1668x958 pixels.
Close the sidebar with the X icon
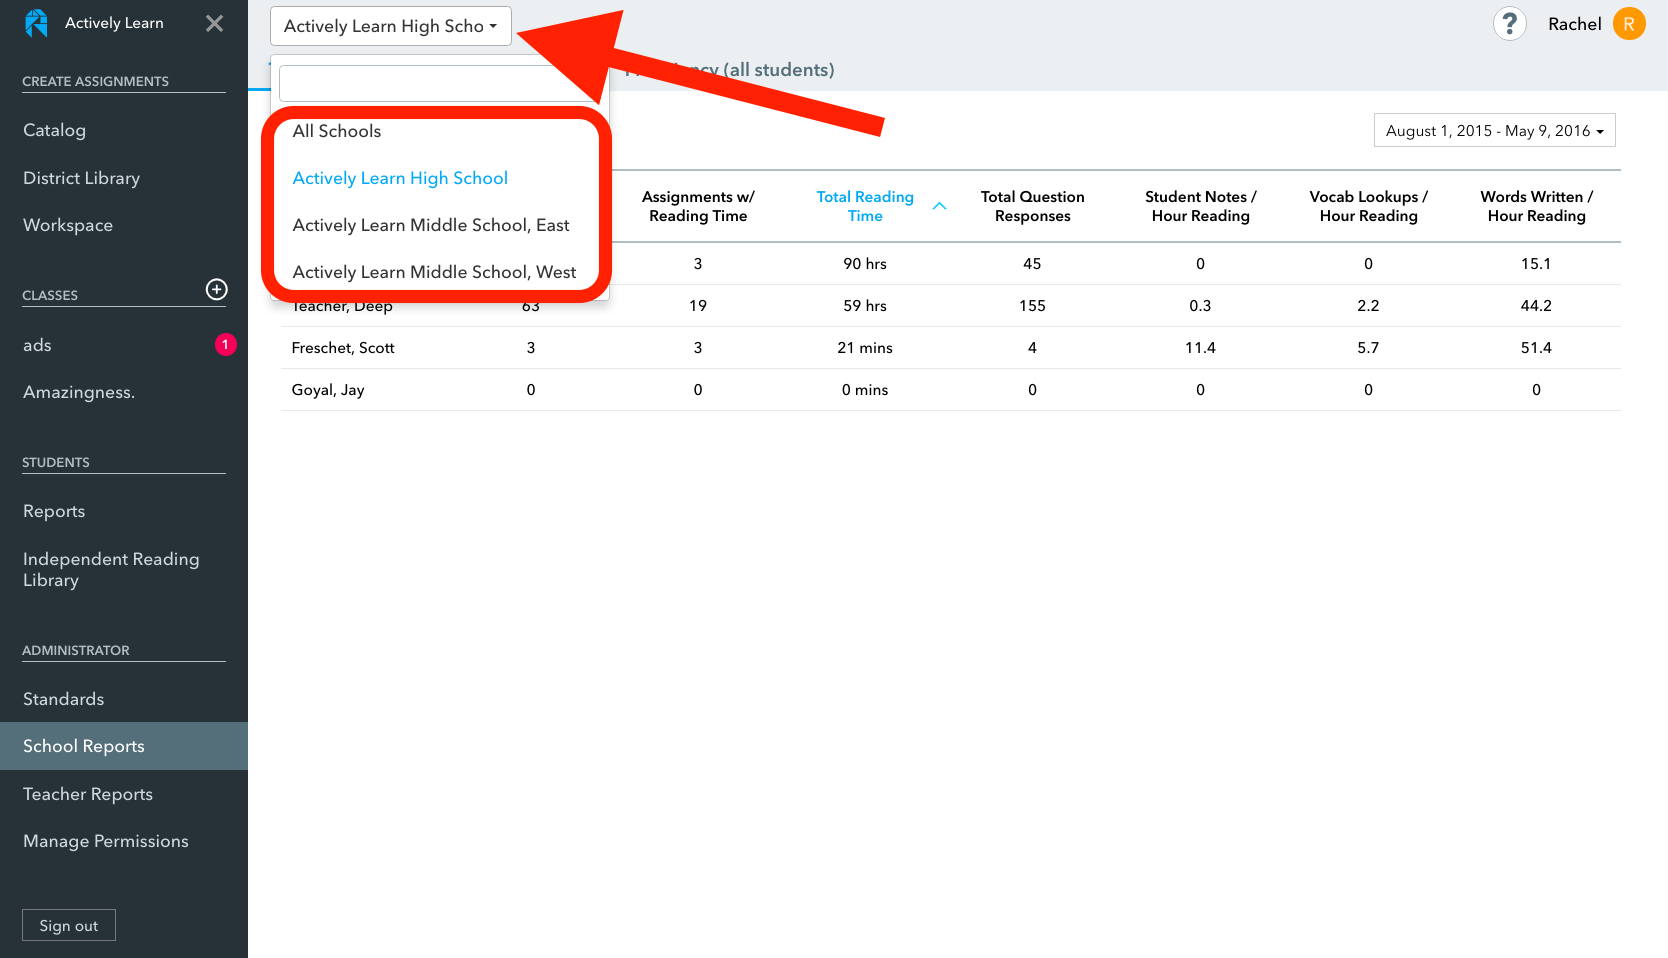(214, 23)
